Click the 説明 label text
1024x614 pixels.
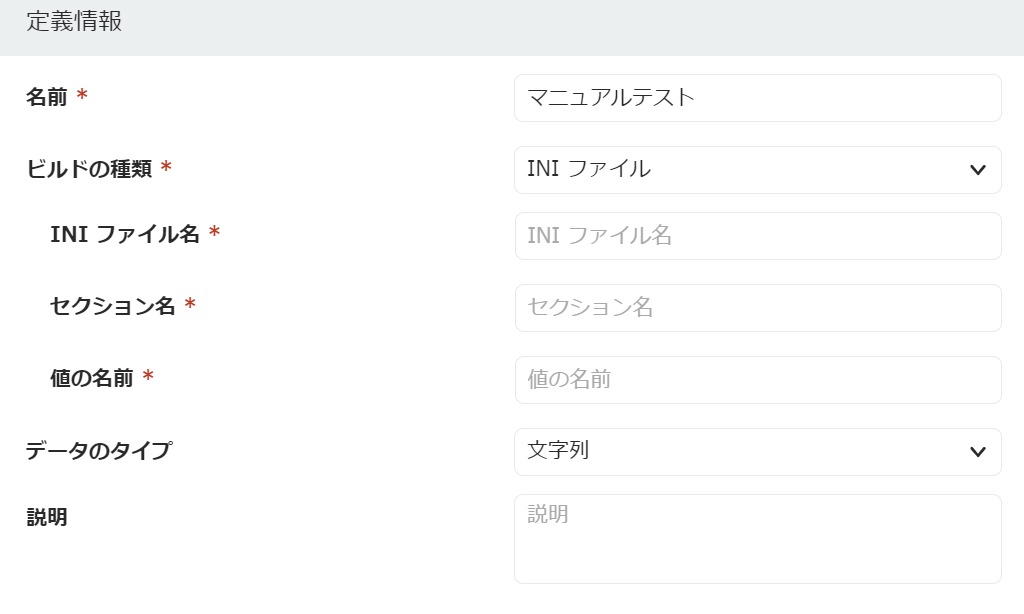pyautogui.click(x=46, y=518)
